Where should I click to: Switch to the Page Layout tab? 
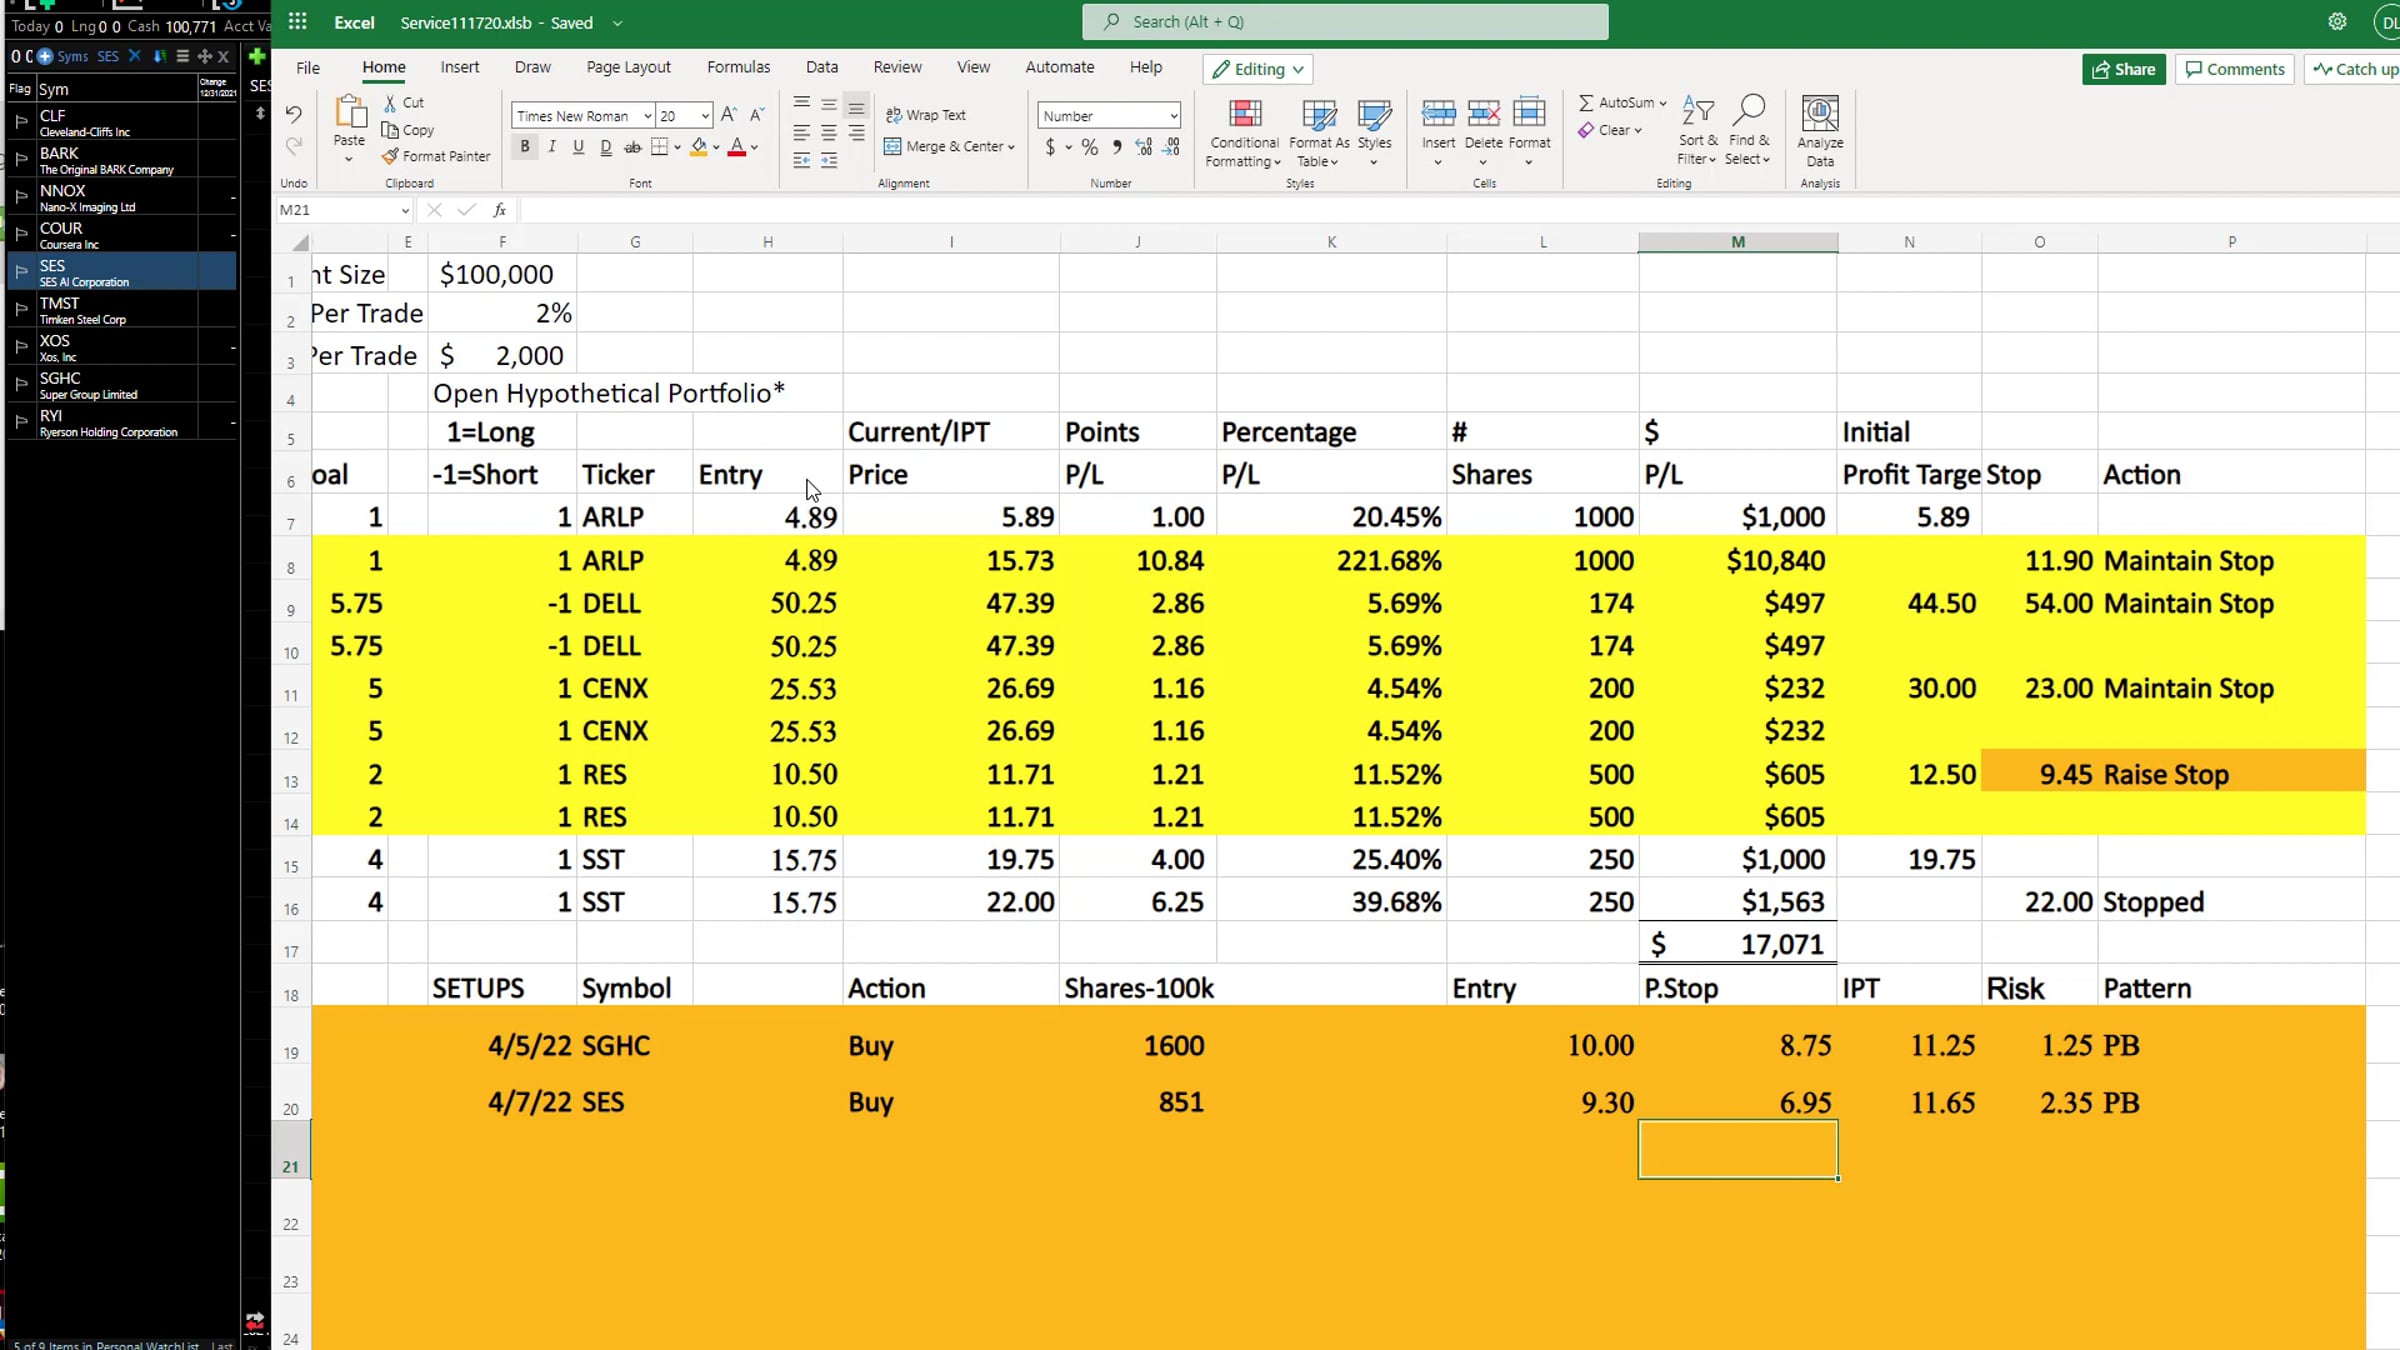(x=628, y=67)
